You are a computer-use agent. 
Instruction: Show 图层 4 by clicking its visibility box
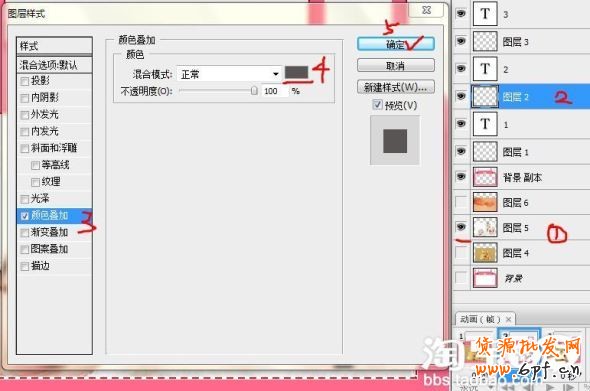tap(461, 253)
